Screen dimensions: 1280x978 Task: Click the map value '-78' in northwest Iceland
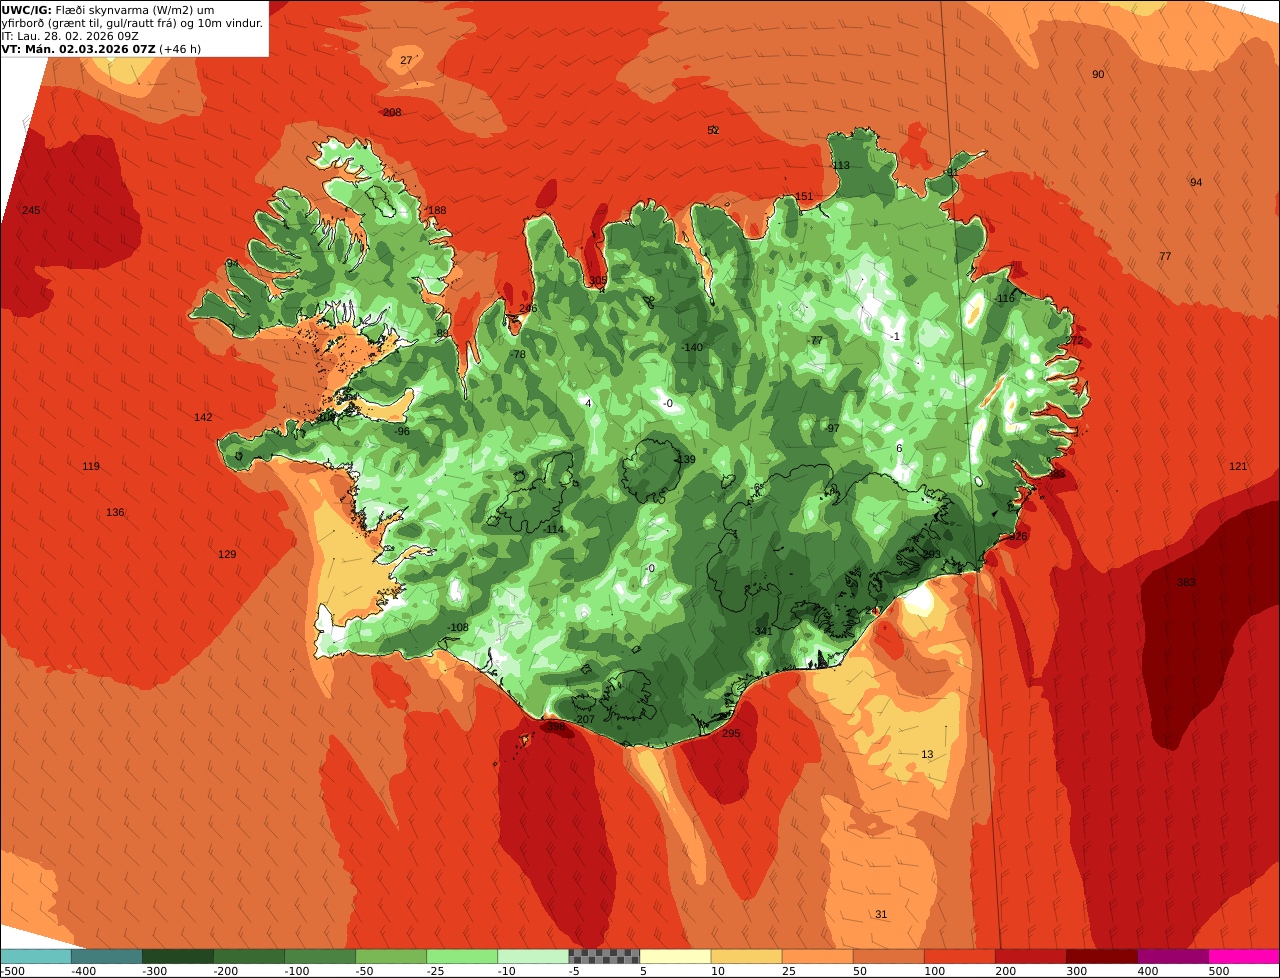point(517,354)
